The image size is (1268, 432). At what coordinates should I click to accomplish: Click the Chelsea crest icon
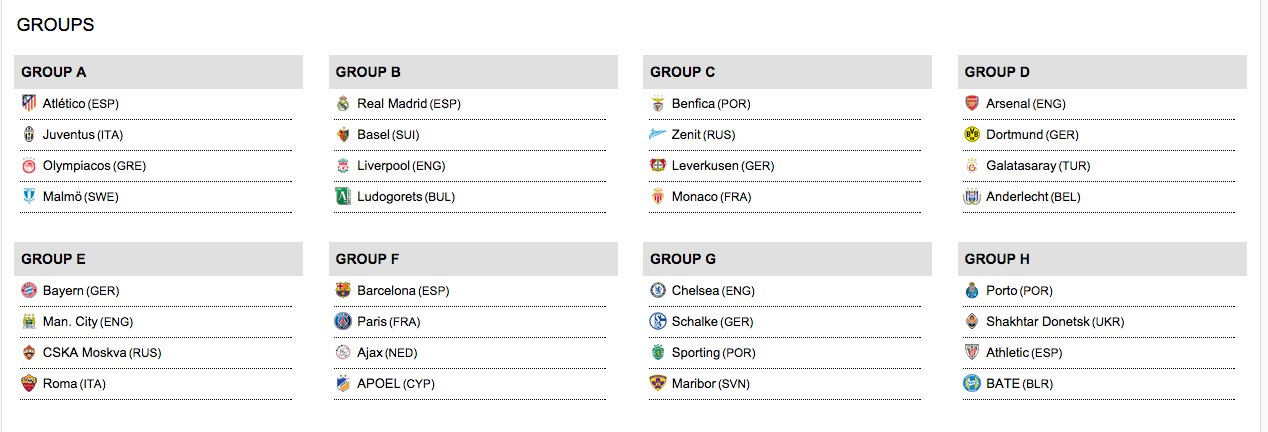pyautogui.click(x=657, y=291)
